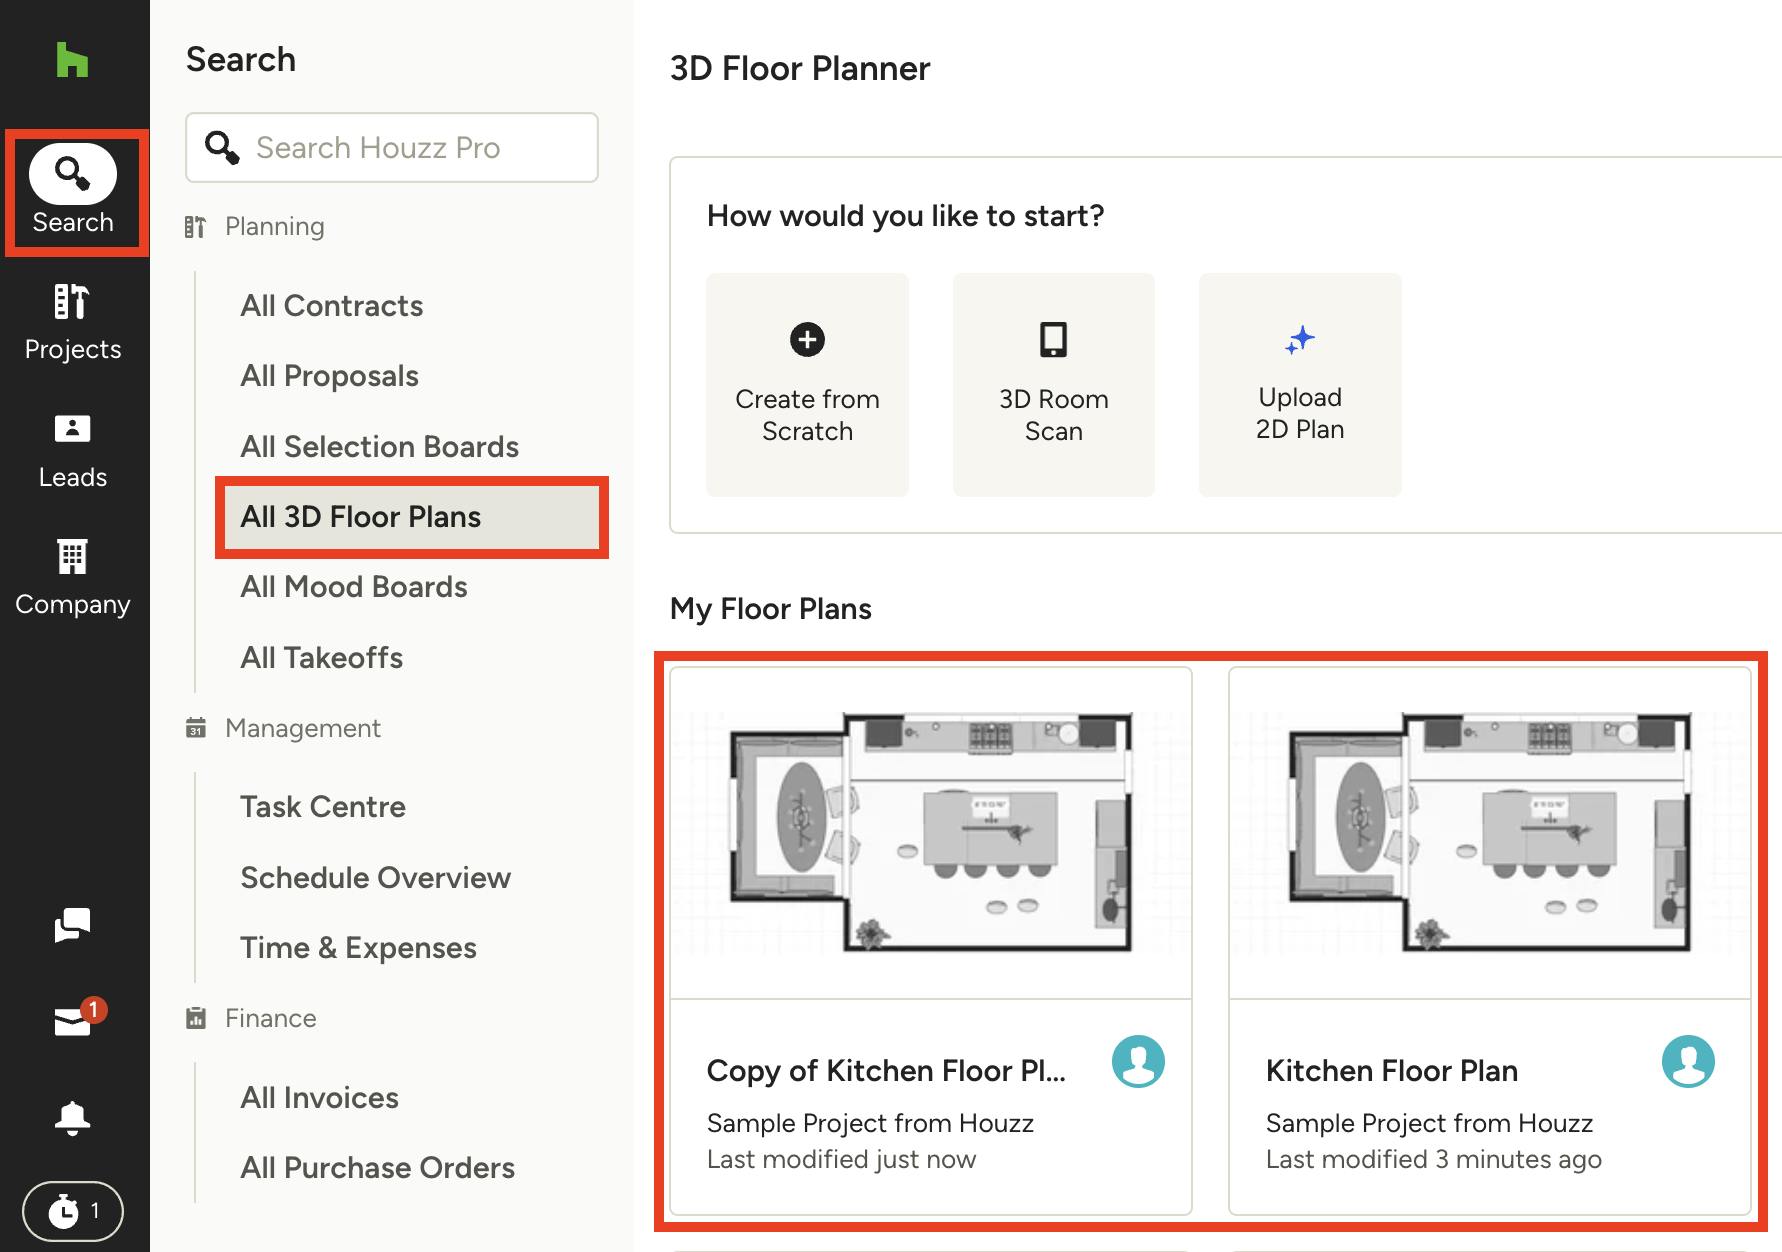This screenshot has width=1782, height=1252.
Task: Click the Finance section icon
Action: (196, 1018)
